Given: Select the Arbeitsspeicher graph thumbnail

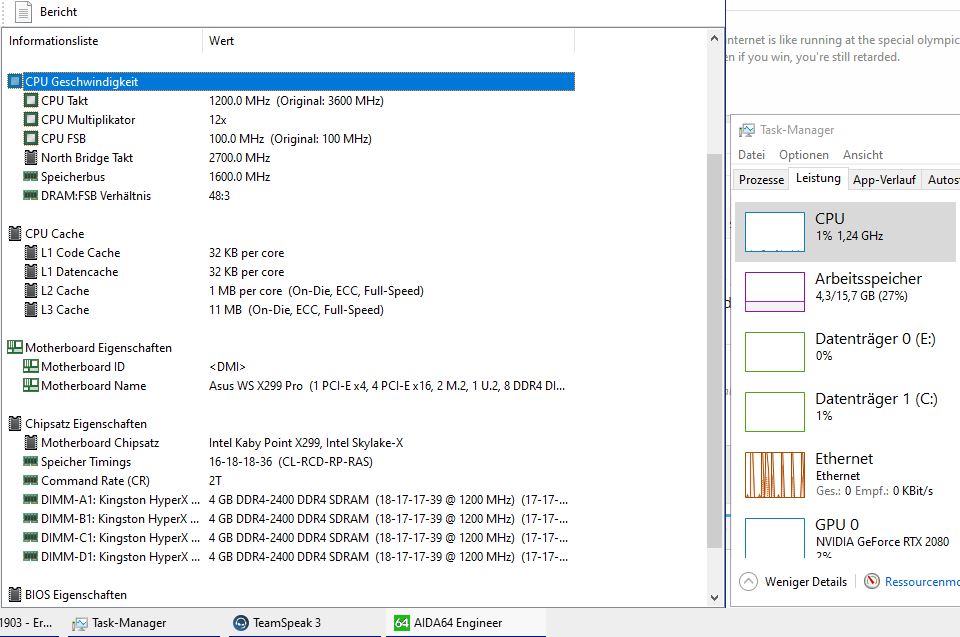Looking at the screenshot, I should click(x=774, y=292).
